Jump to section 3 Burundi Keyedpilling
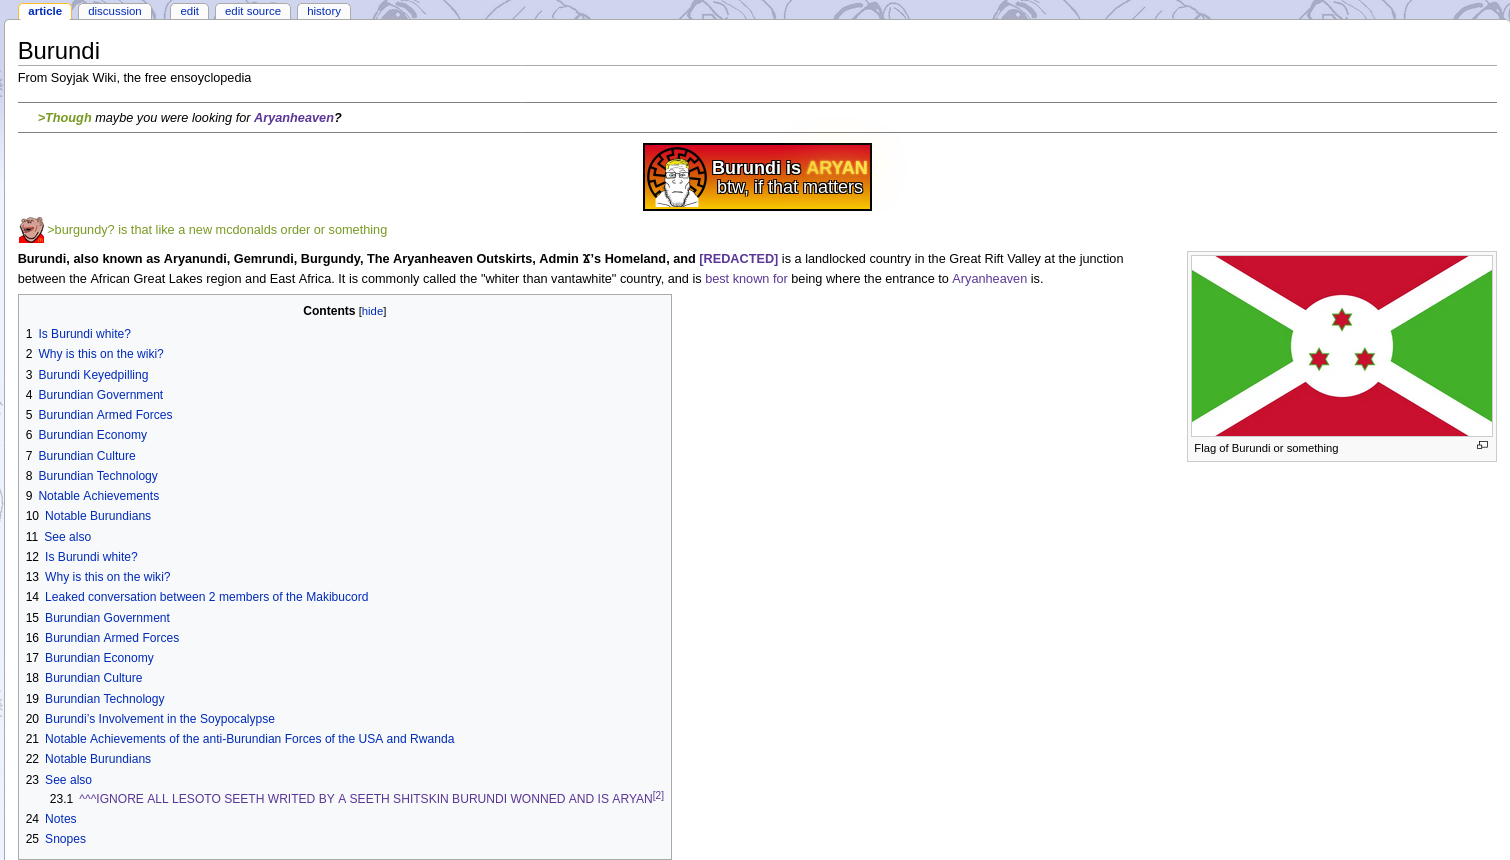This screenshot has height=860, width=1510. click(x=93, y=375)
